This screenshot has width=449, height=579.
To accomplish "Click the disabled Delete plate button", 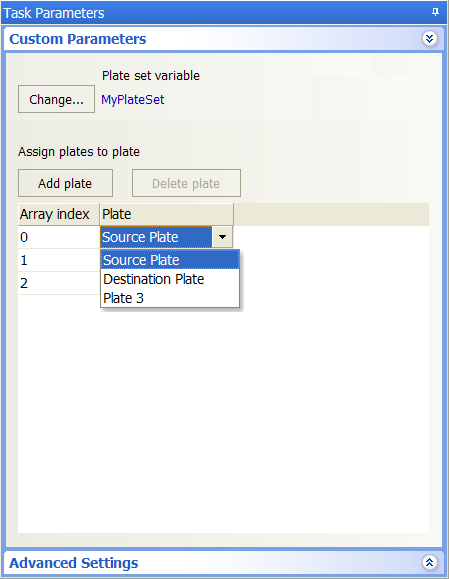I will click(x=186, y=183).
